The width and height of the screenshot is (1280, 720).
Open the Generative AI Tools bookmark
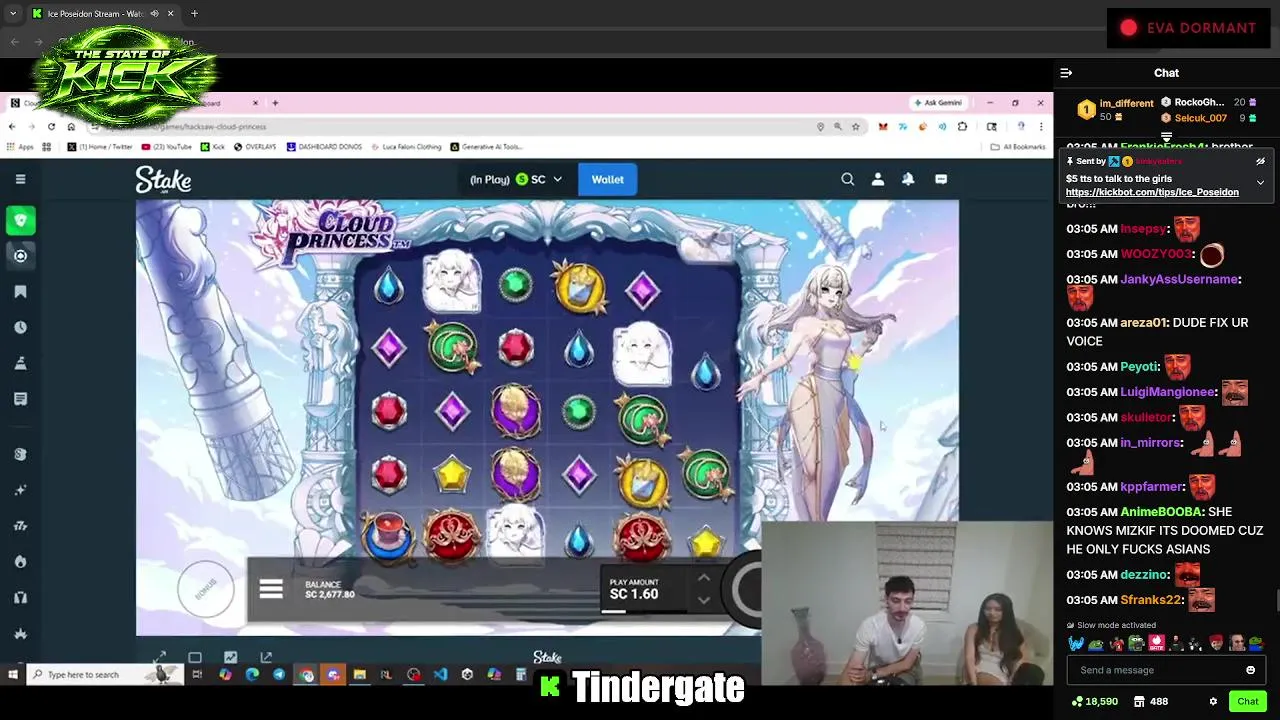pyautogui.click(x=489, y=146)
